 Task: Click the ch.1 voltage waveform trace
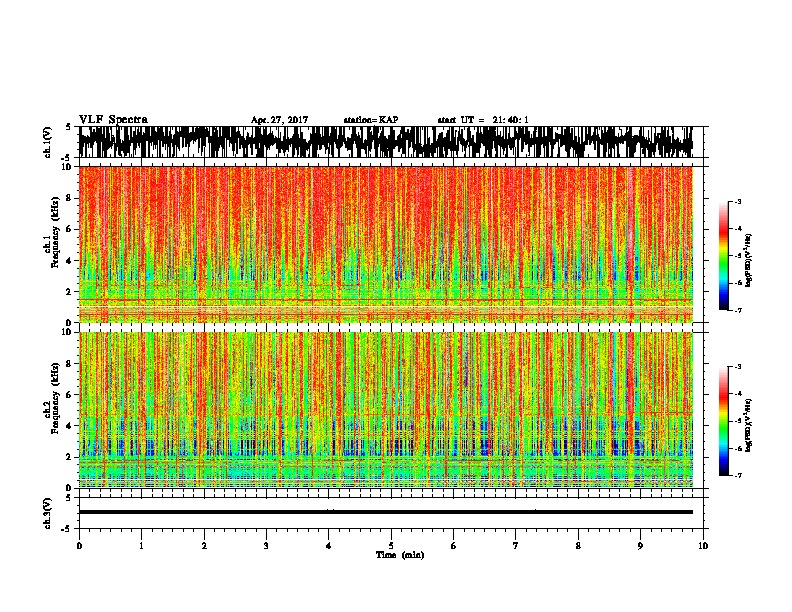(385, 142)
